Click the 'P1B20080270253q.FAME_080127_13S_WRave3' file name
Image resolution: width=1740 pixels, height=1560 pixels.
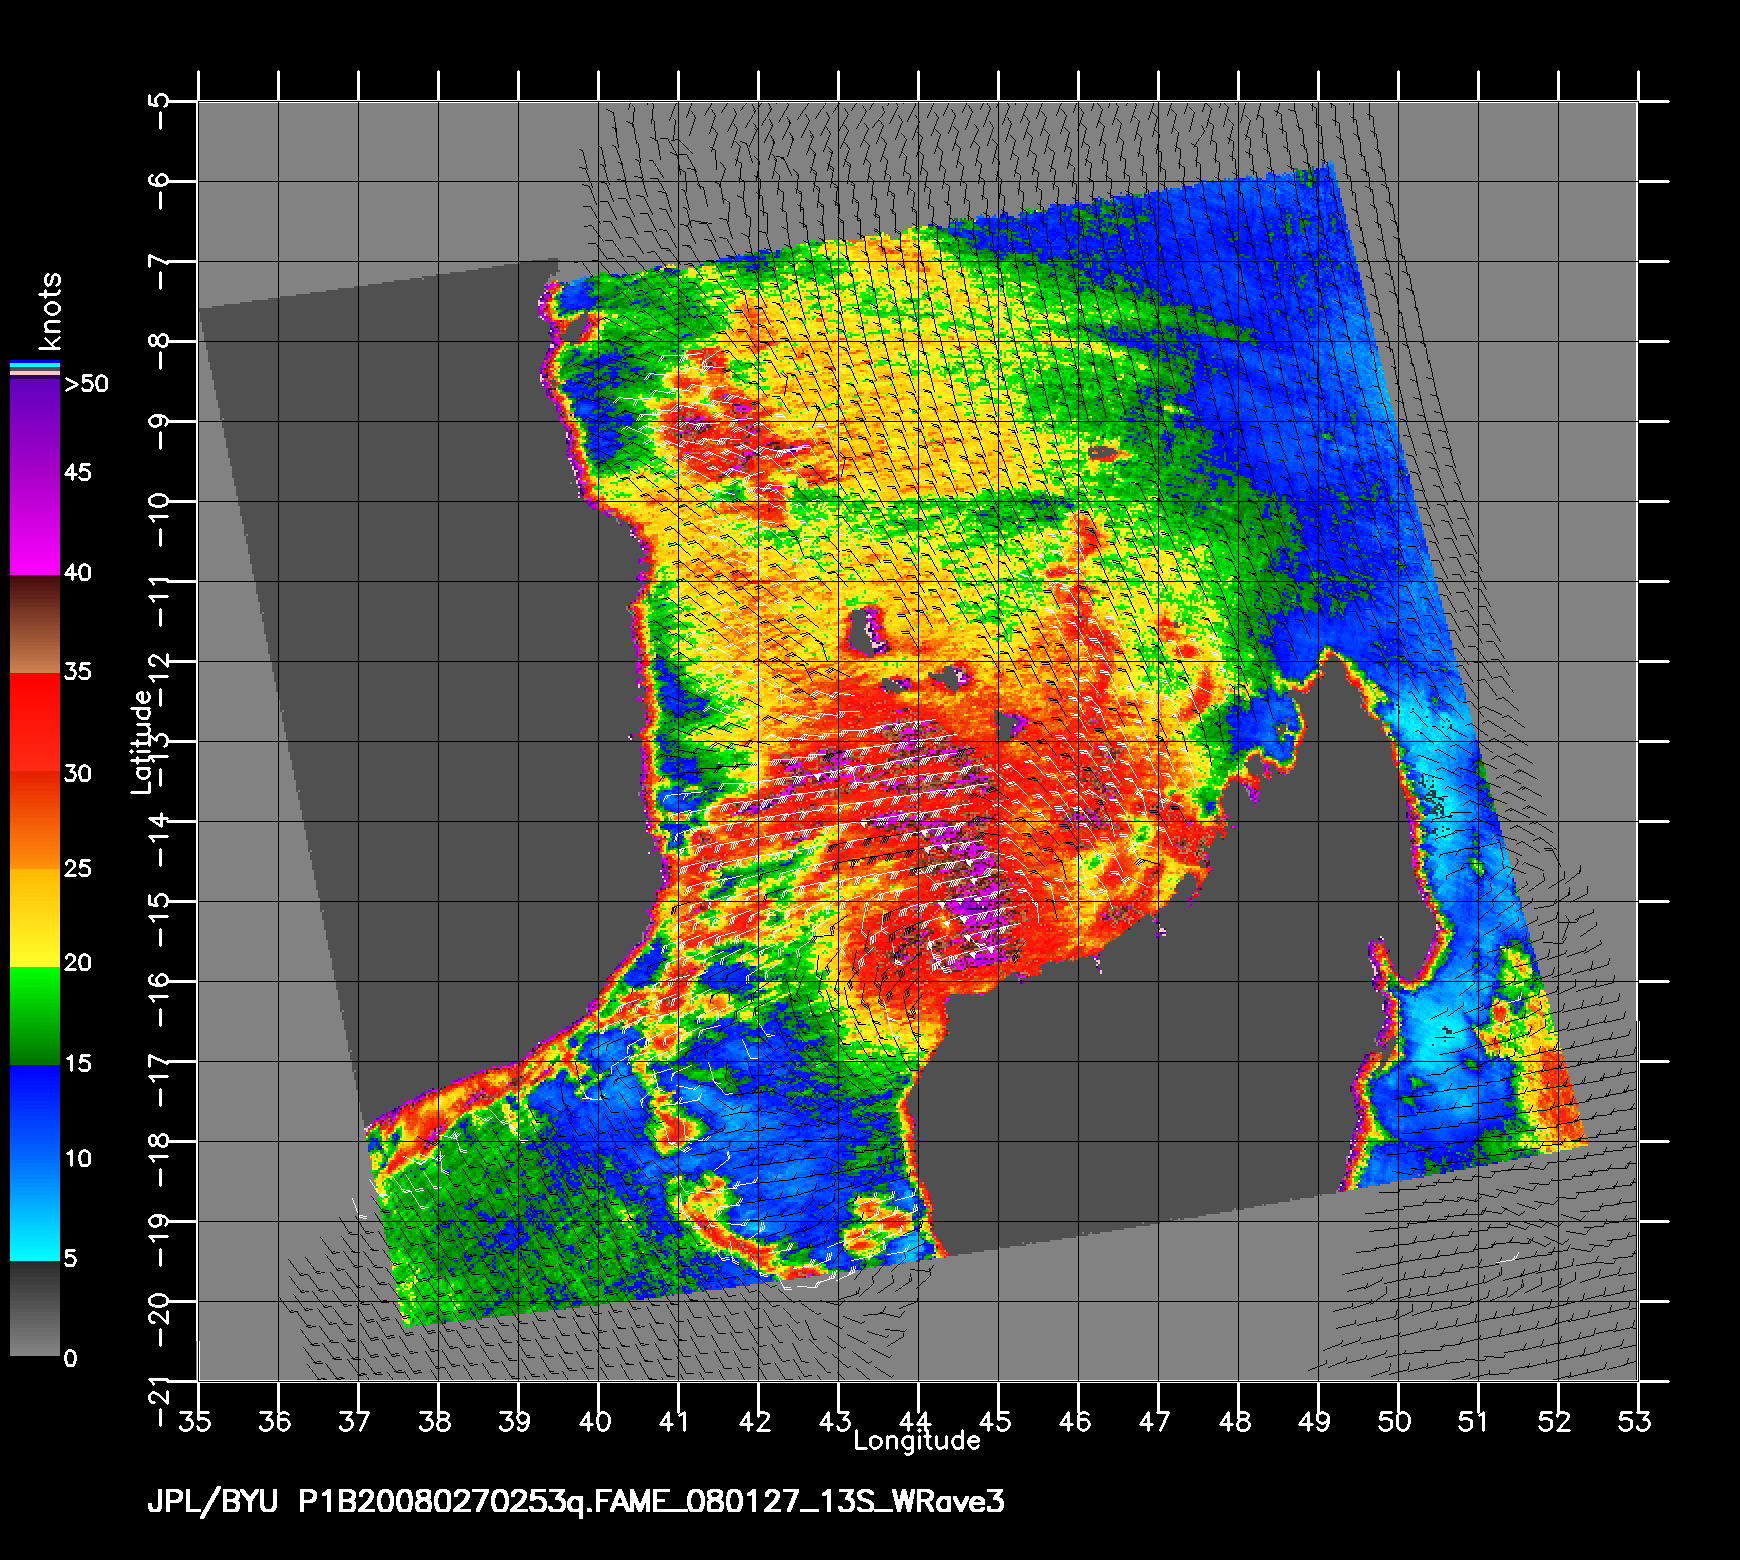pyautogui.click(x=651, y=1502)
